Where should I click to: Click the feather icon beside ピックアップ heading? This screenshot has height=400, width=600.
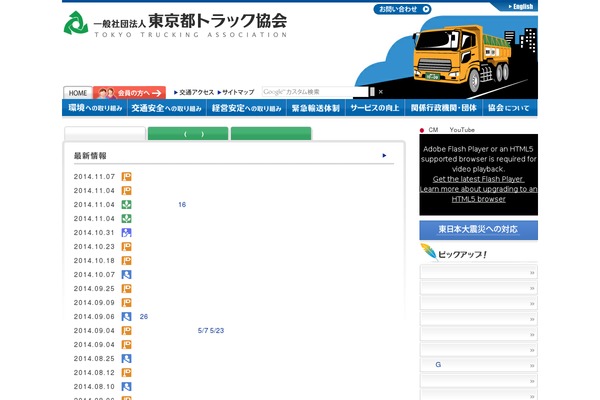428,252
